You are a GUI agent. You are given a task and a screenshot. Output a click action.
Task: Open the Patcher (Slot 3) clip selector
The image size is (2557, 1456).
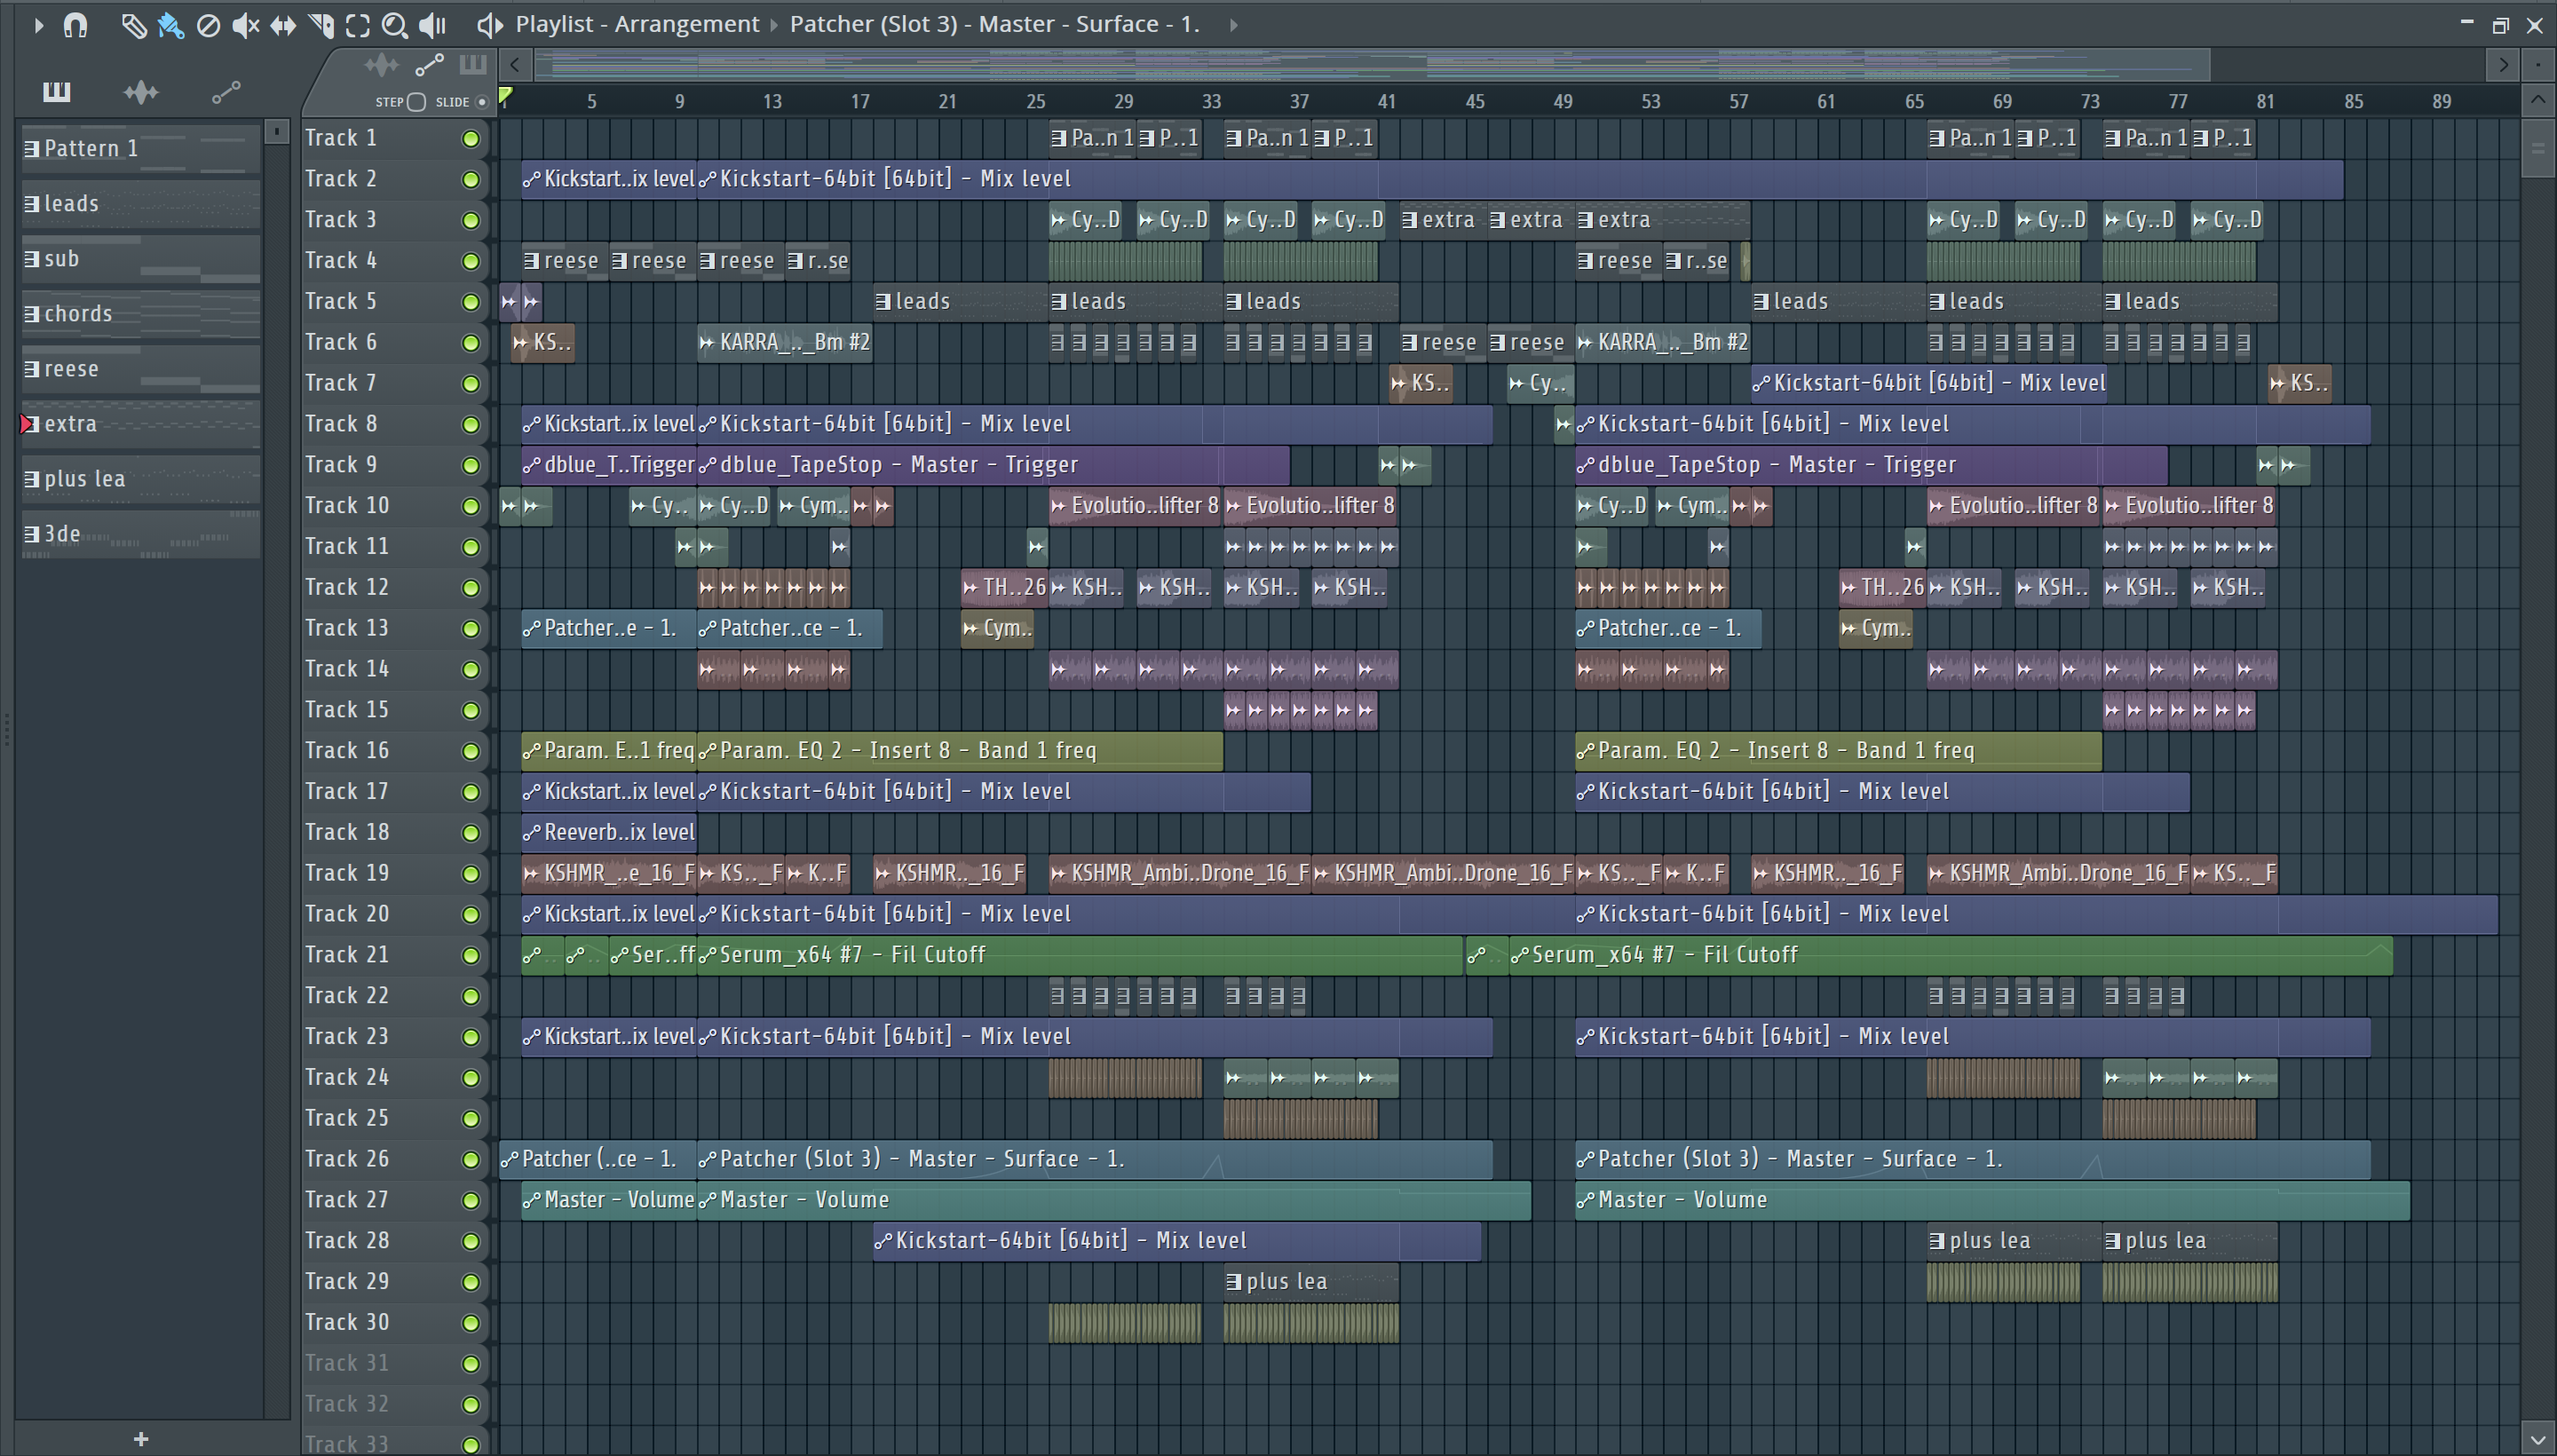point(994,24)
